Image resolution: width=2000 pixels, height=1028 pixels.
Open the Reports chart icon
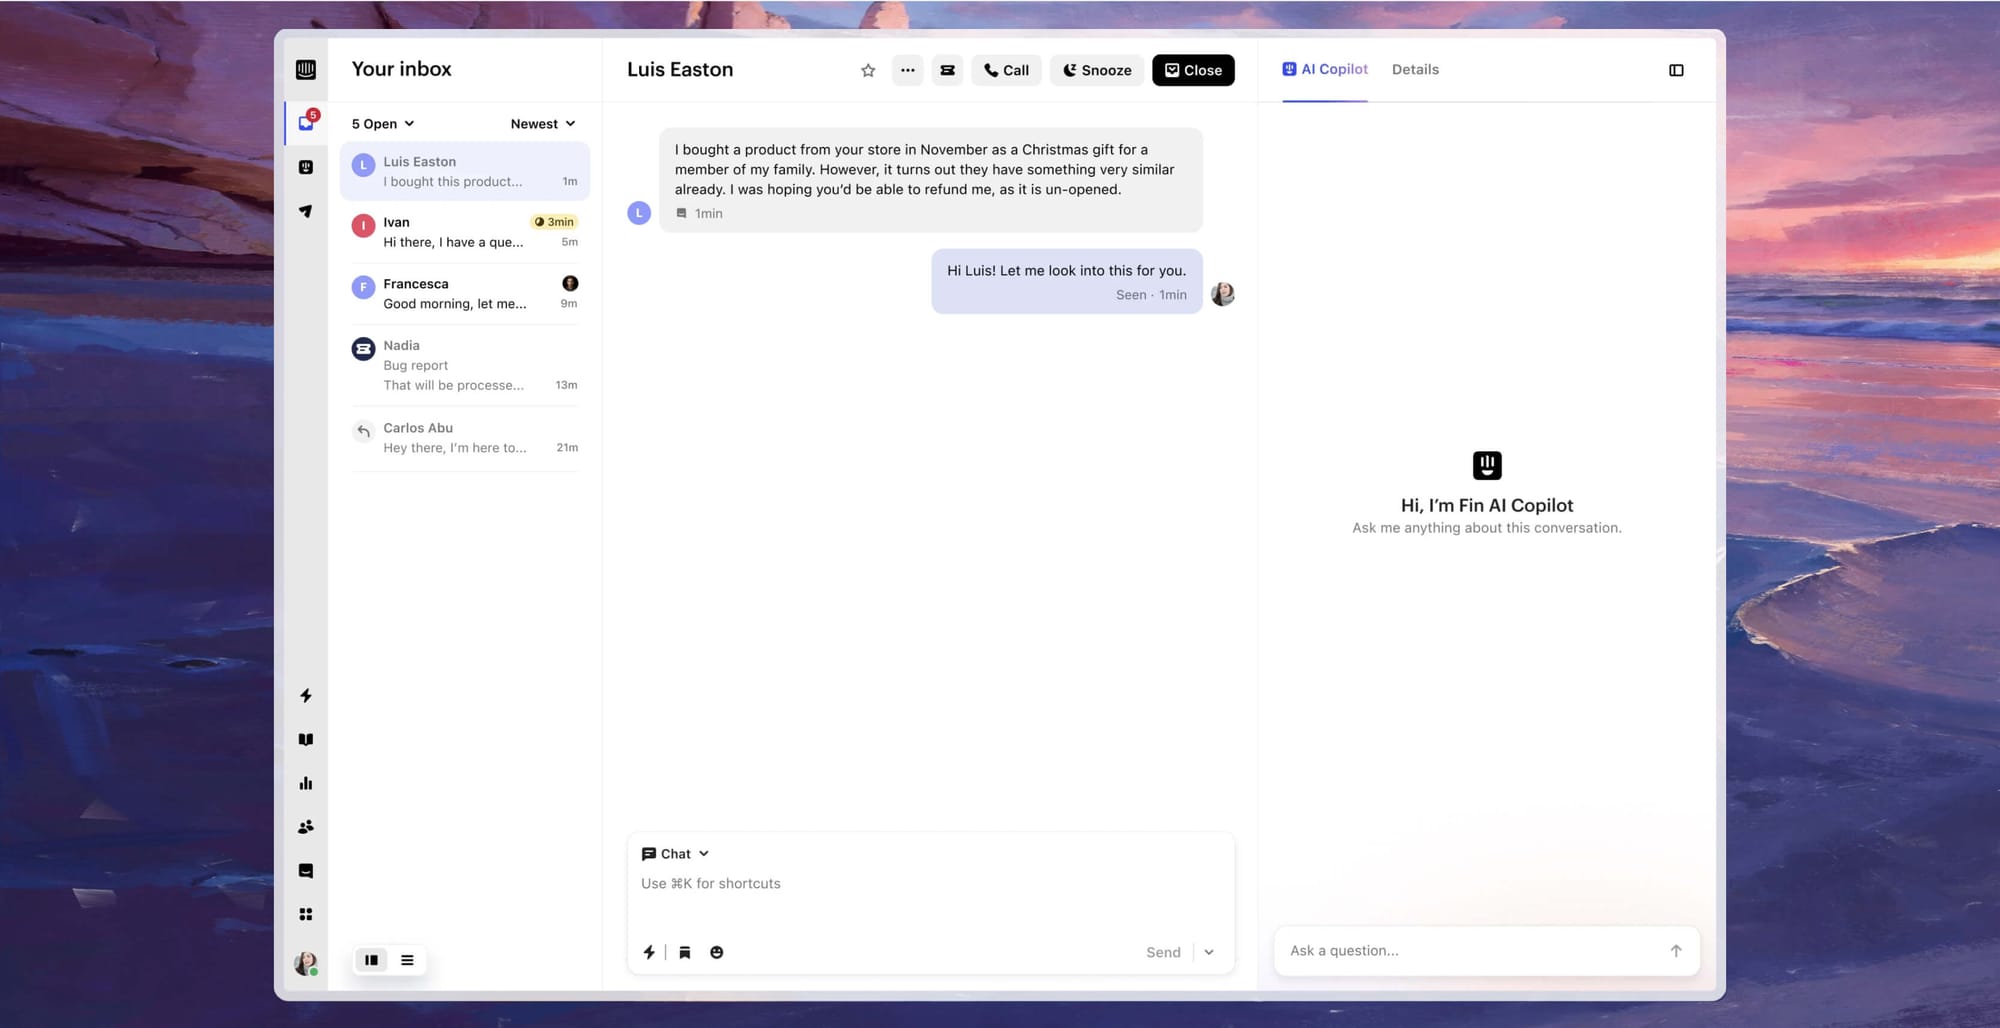coord(307,783)
